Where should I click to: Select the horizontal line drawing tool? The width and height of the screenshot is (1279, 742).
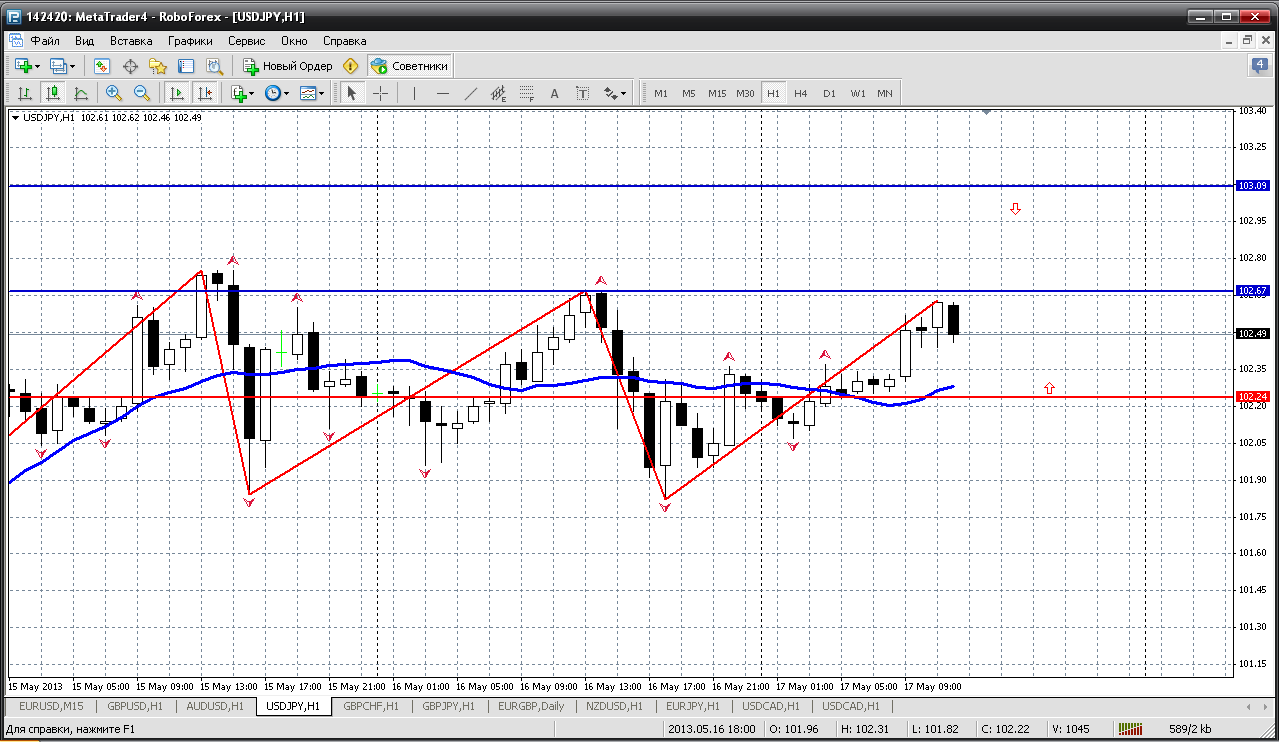point(443,93)
